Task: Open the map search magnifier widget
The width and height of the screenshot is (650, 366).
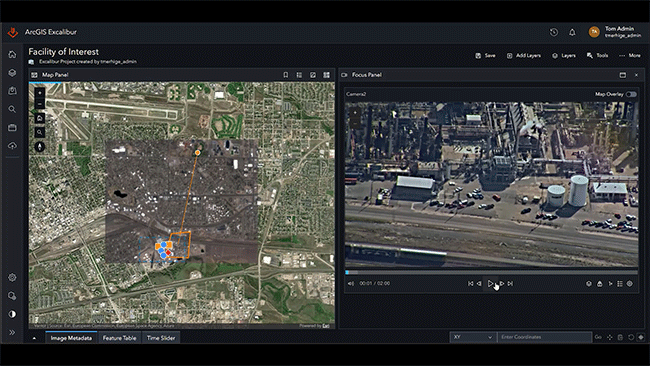Action: [40, 132]
